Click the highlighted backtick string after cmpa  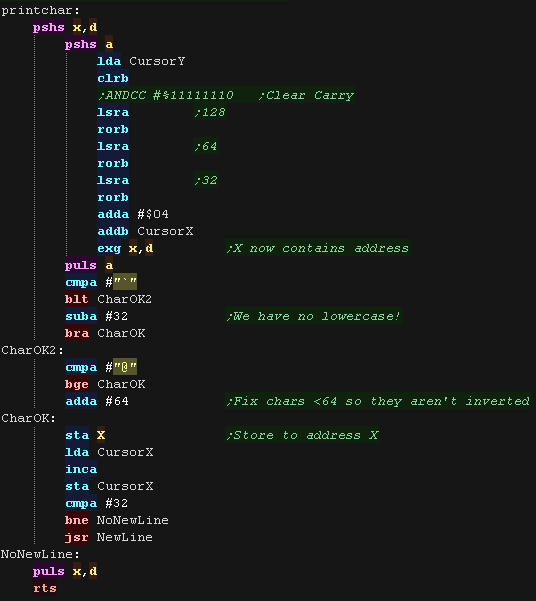pyautogui.click(x=125, y=282)
